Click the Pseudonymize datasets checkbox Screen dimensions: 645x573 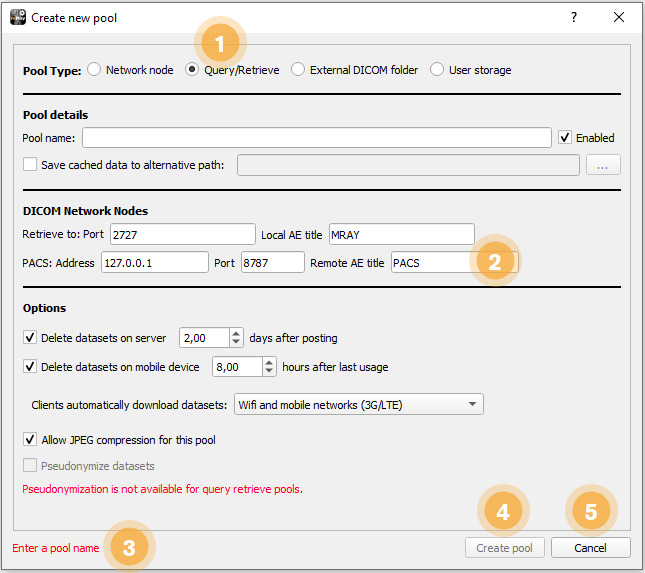point(30,465)
